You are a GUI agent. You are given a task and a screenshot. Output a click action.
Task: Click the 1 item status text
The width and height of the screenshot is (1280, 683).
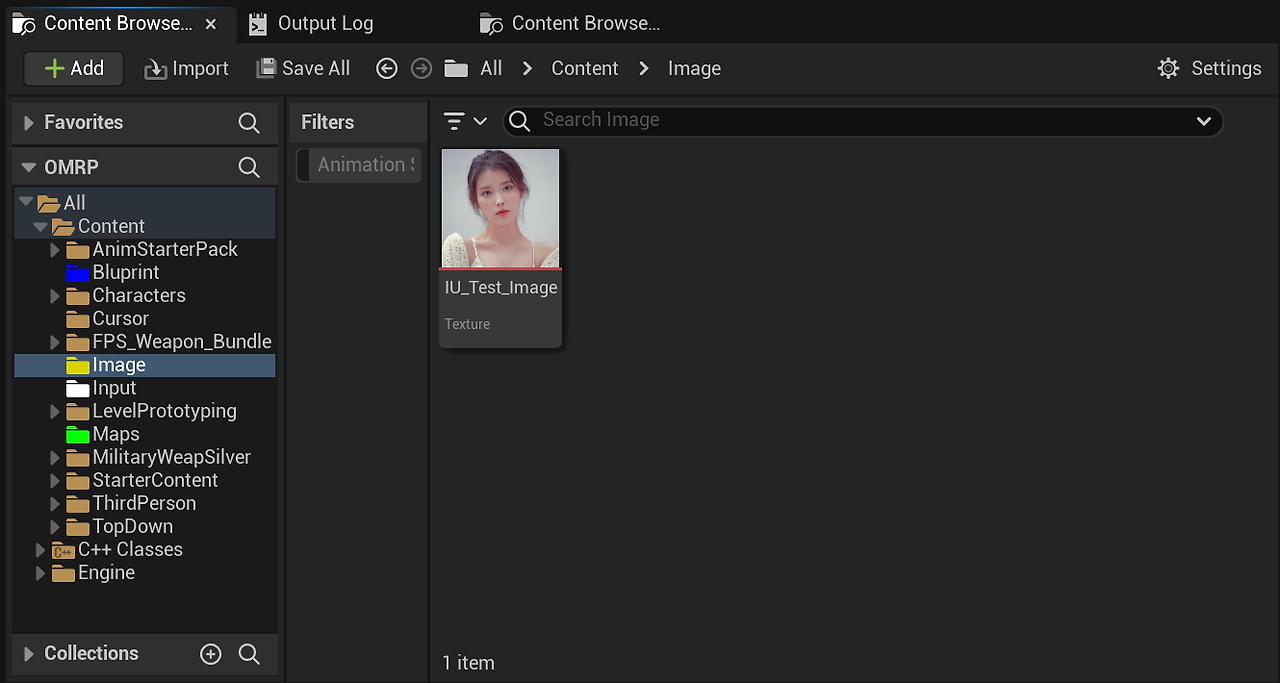(x=469, y=663)
